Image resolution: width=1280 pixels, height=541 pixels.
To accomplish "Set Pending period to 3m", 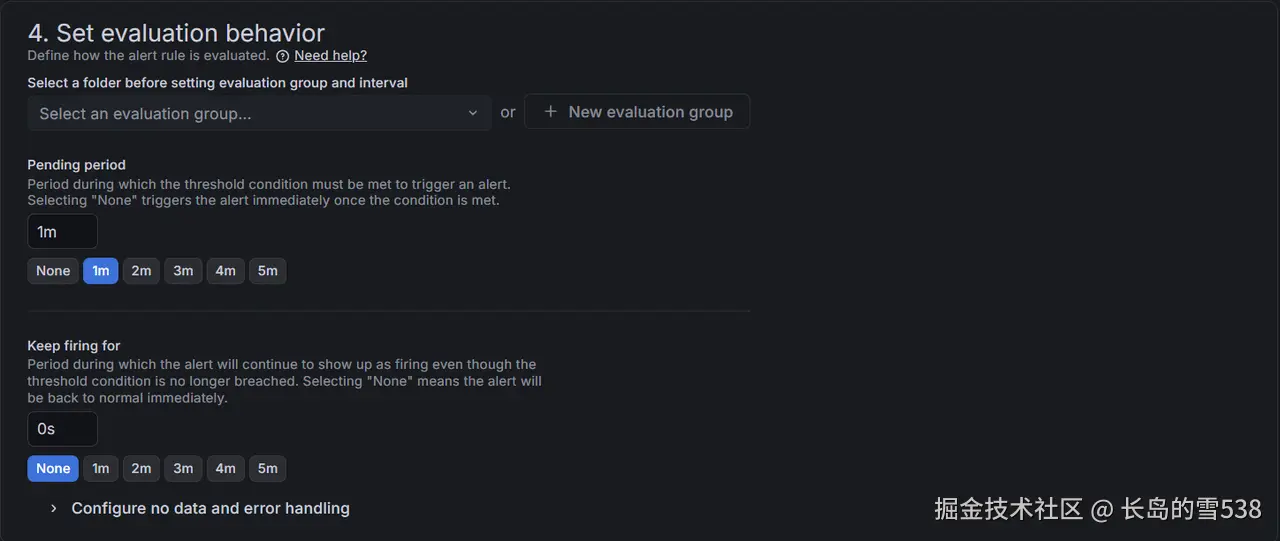I will (183, 271).
